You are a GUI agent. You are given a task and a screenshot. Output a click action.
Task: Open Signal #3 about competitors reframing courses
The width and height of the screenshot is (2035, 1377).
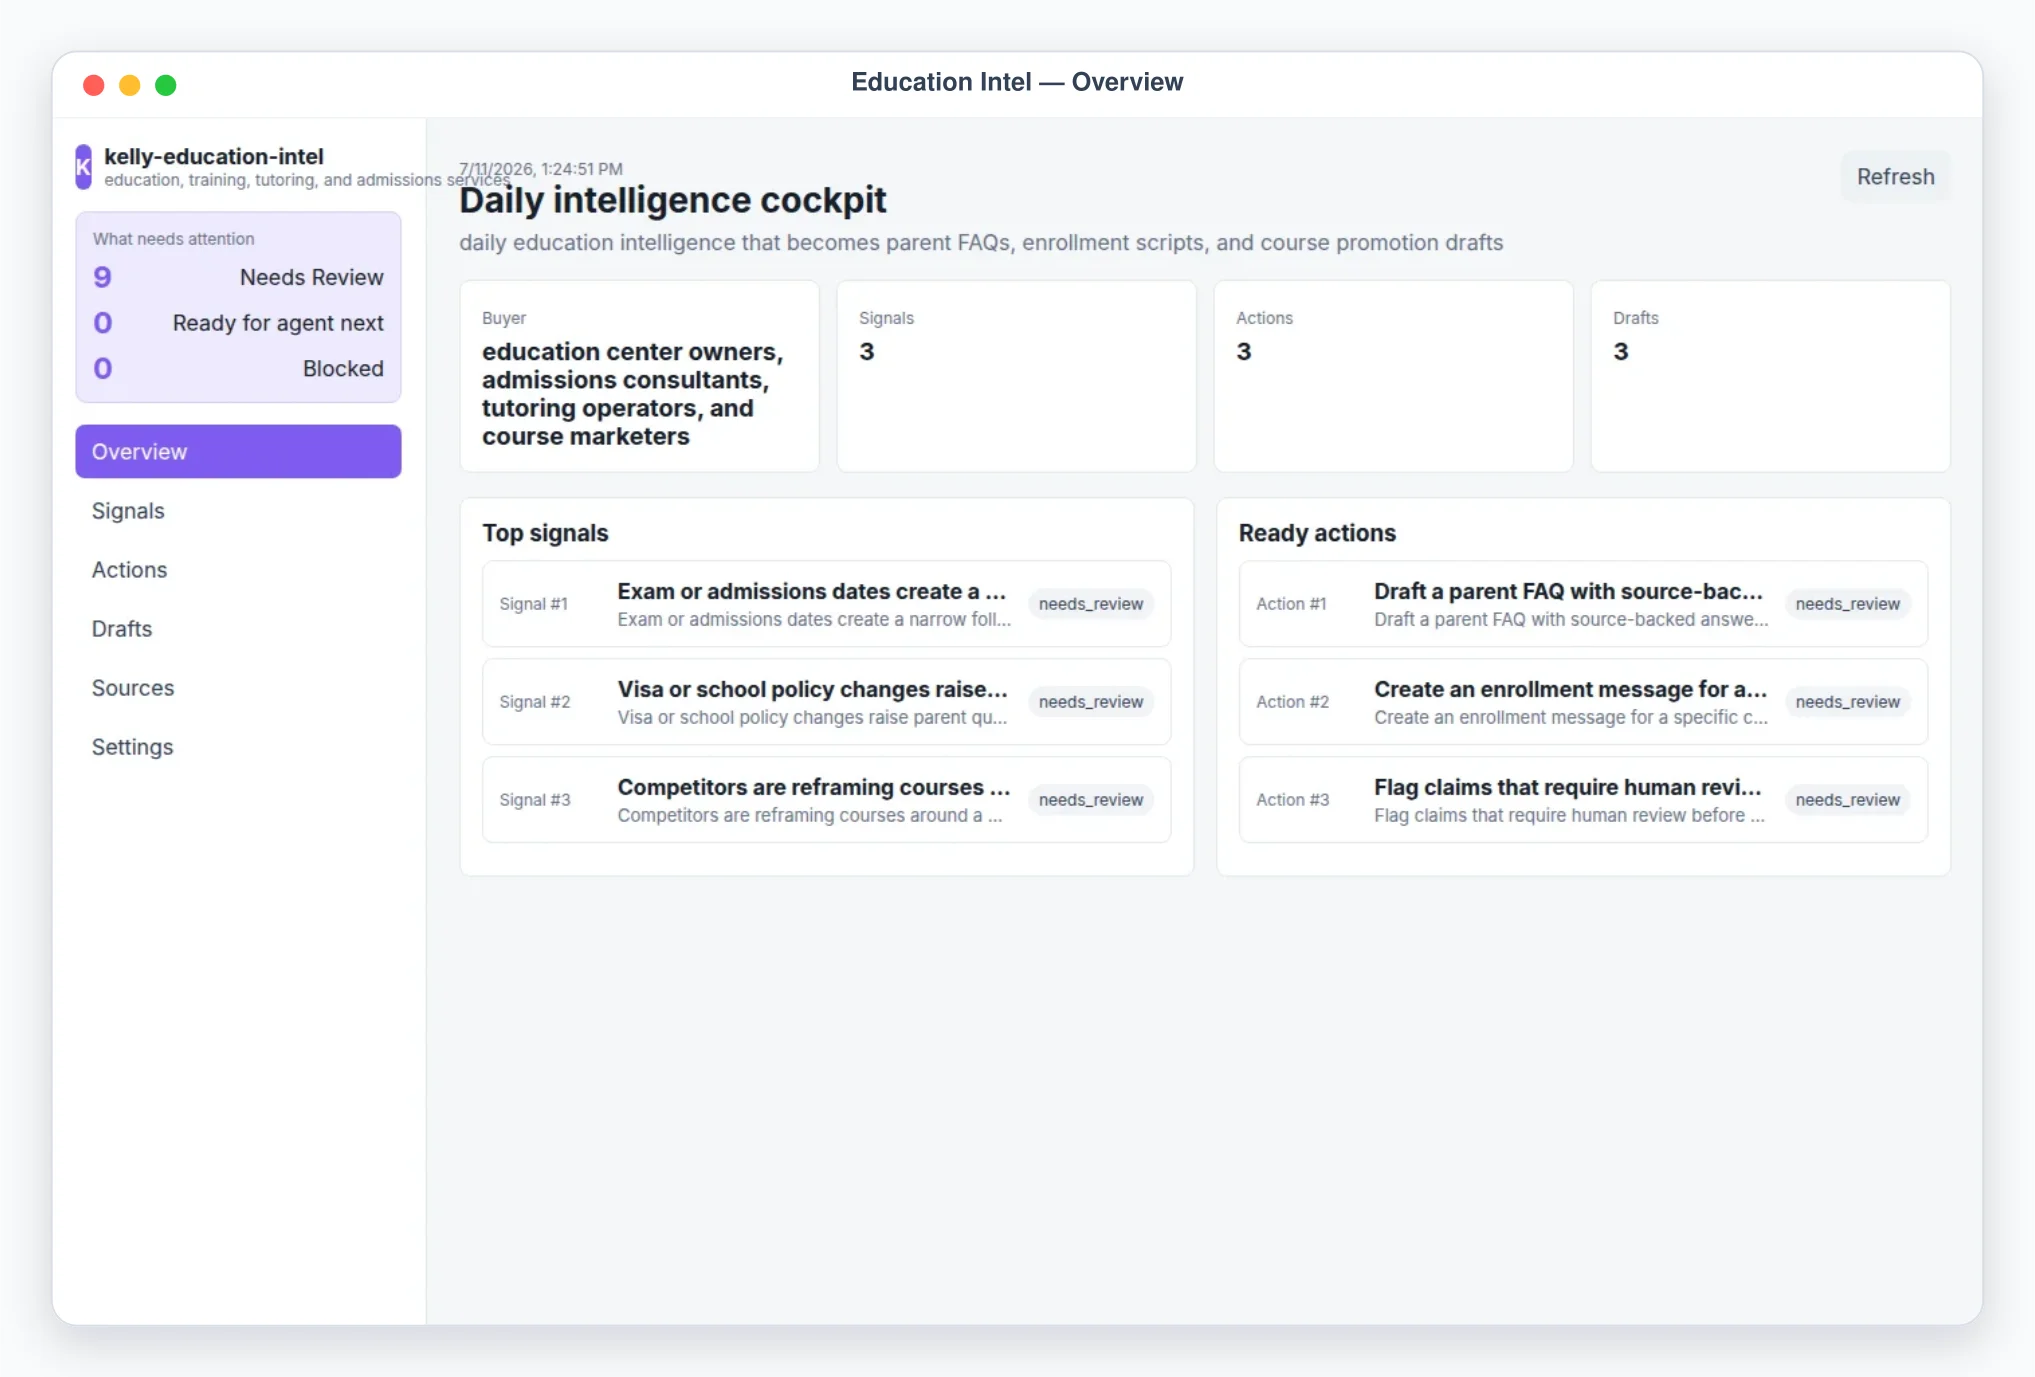pyautogui.click(x=826, y=800)
